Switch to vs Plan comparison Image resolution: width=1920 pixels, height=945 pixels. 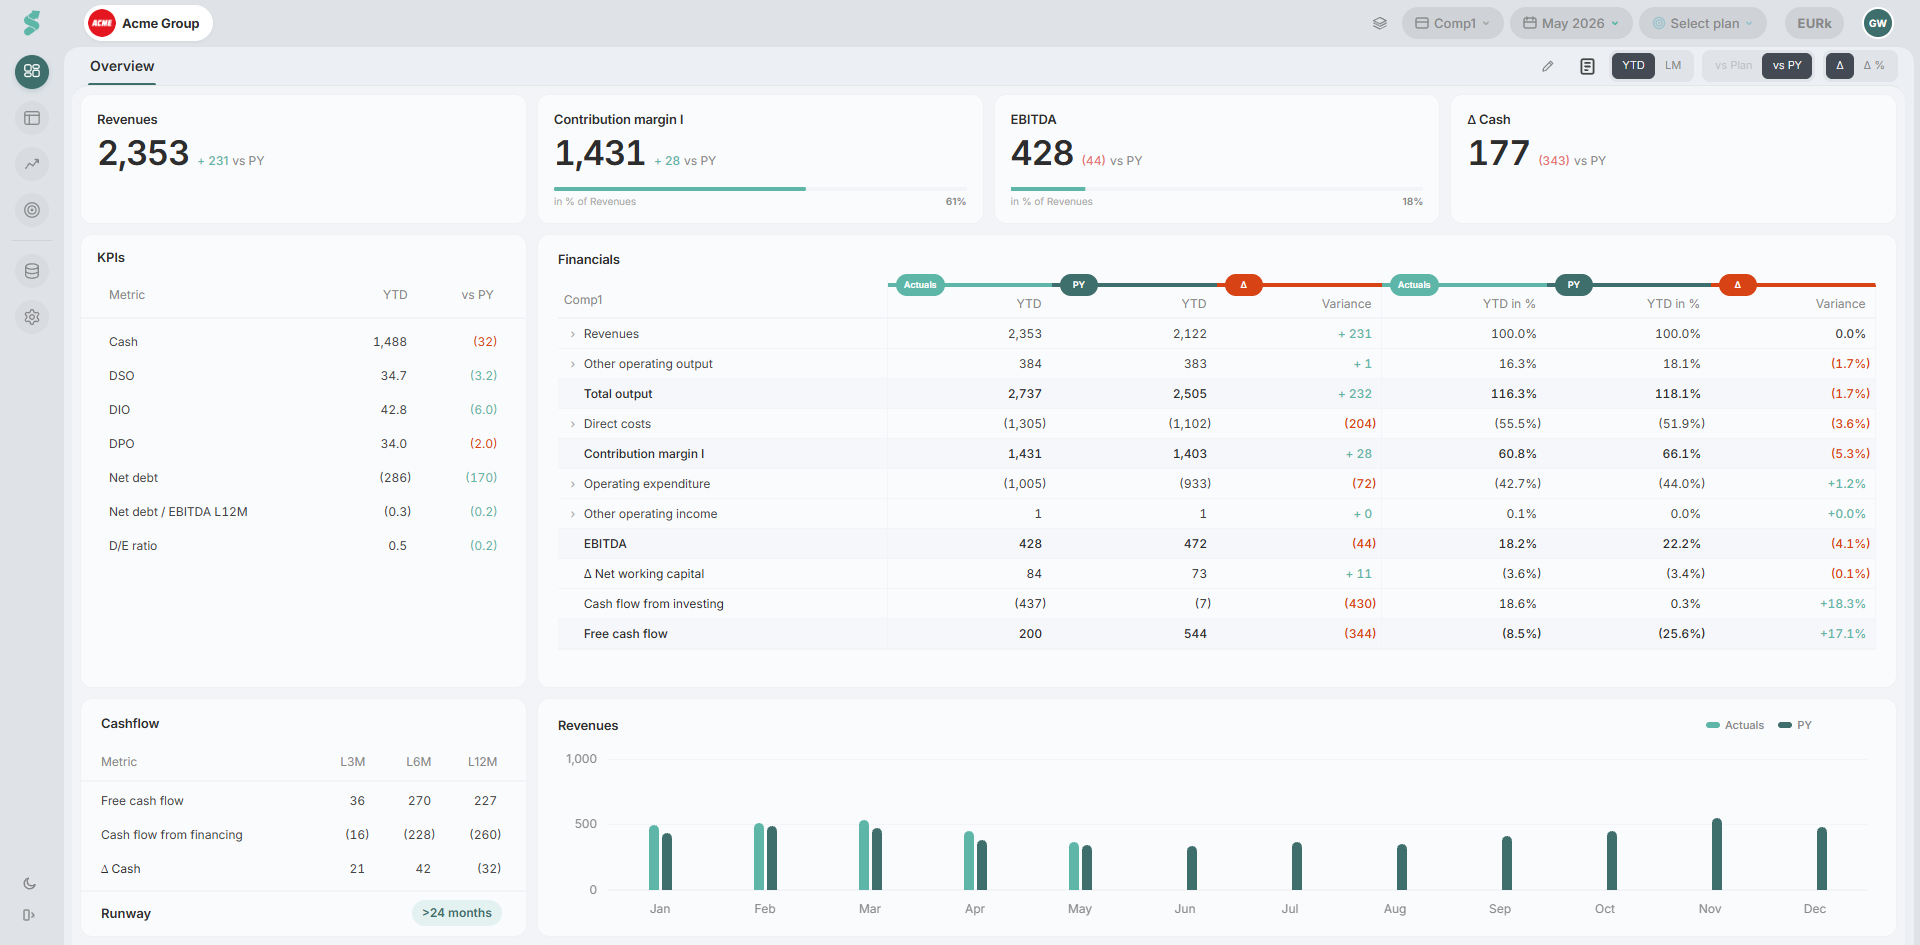click(x=1733, y=66)
